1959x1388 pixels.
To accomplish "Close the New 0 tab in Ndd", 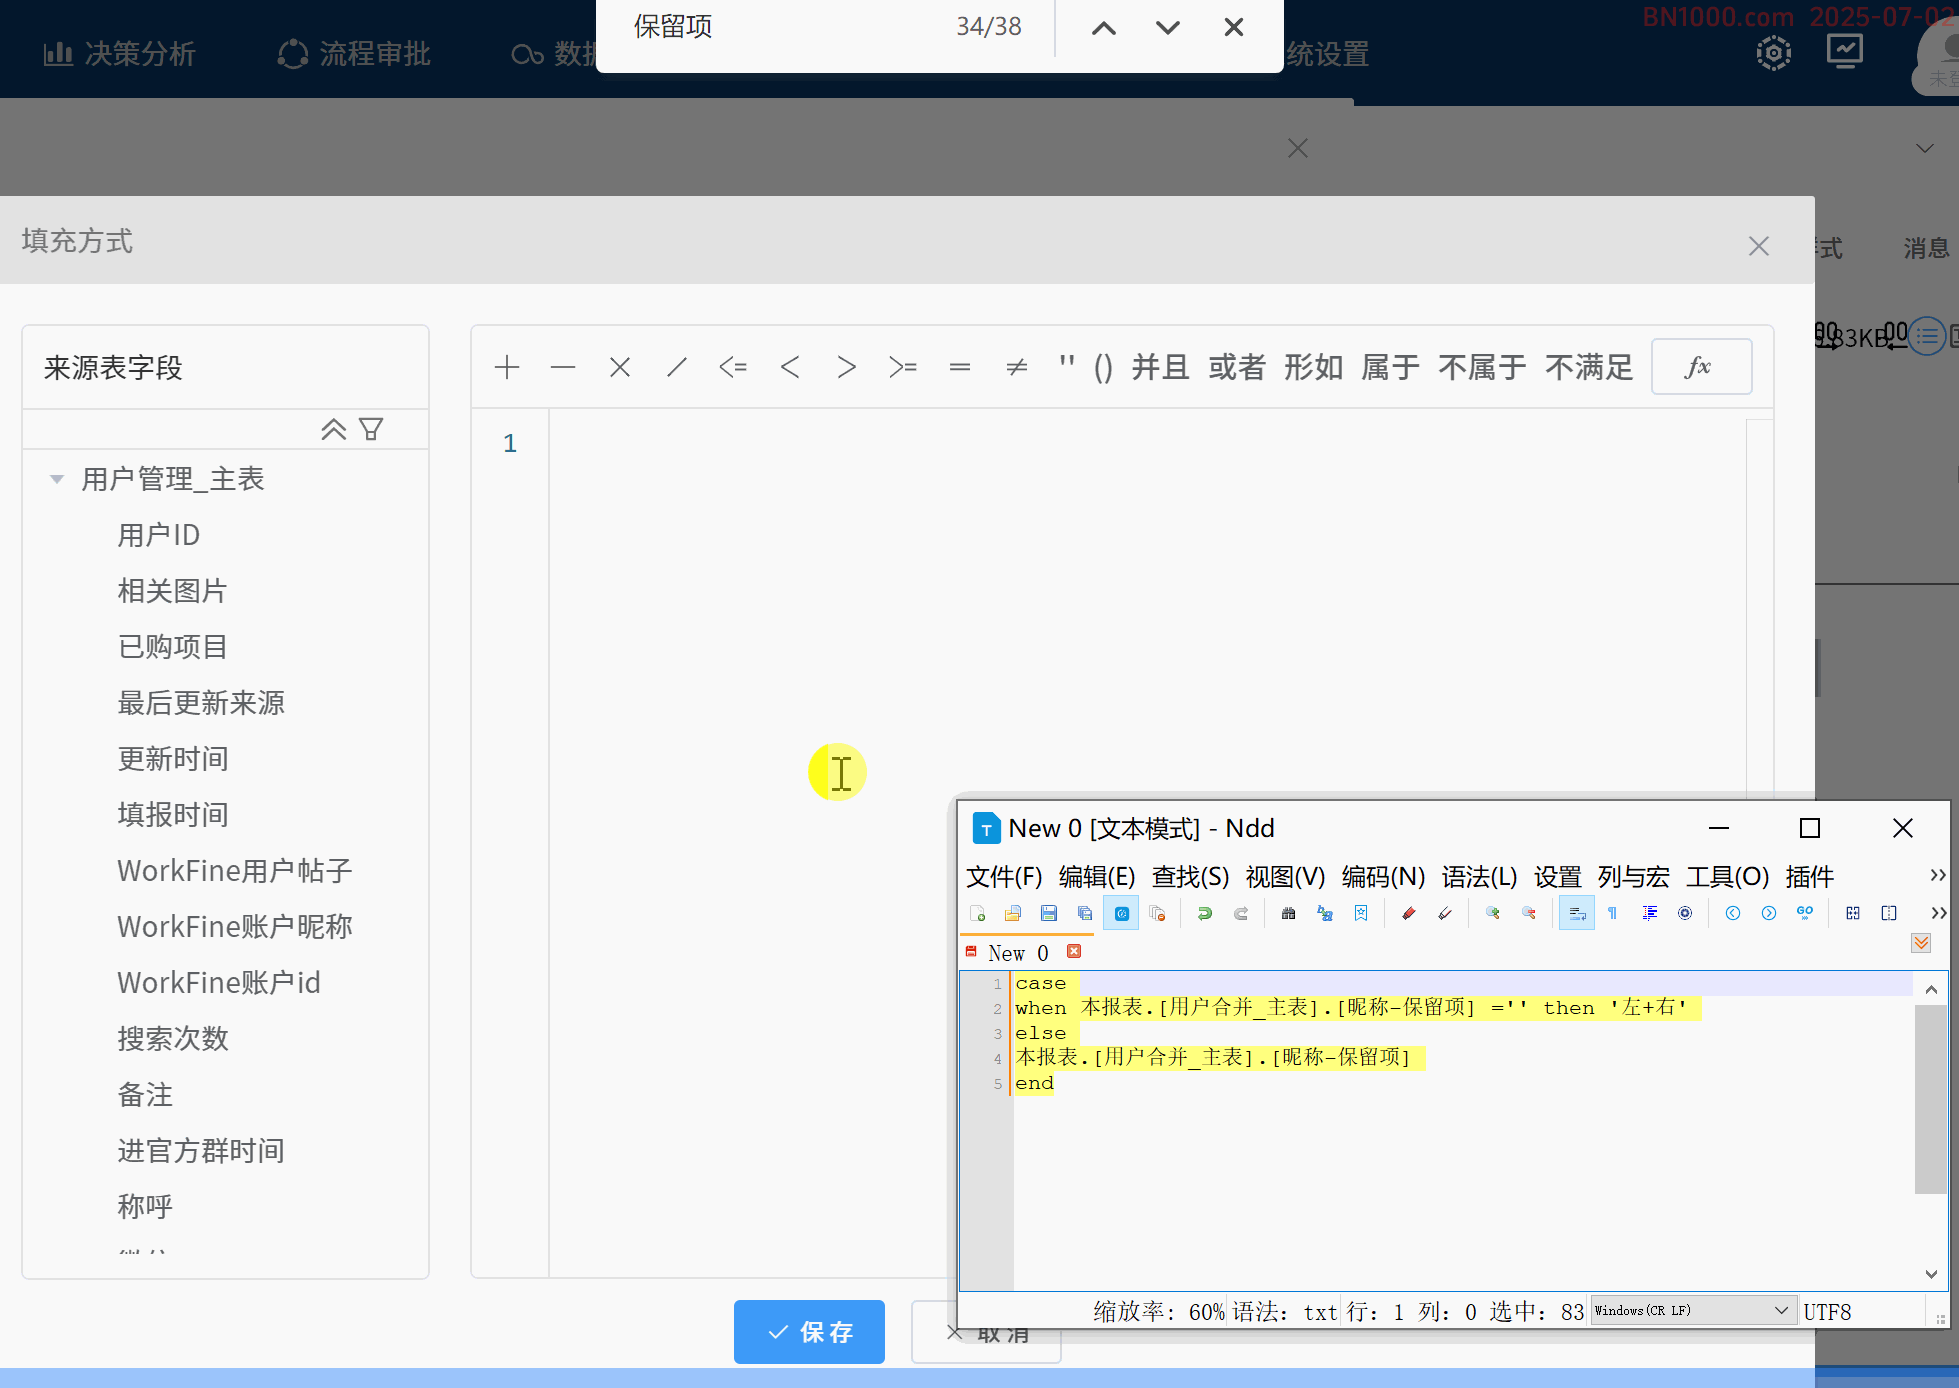I will [x=1074, y=951].
